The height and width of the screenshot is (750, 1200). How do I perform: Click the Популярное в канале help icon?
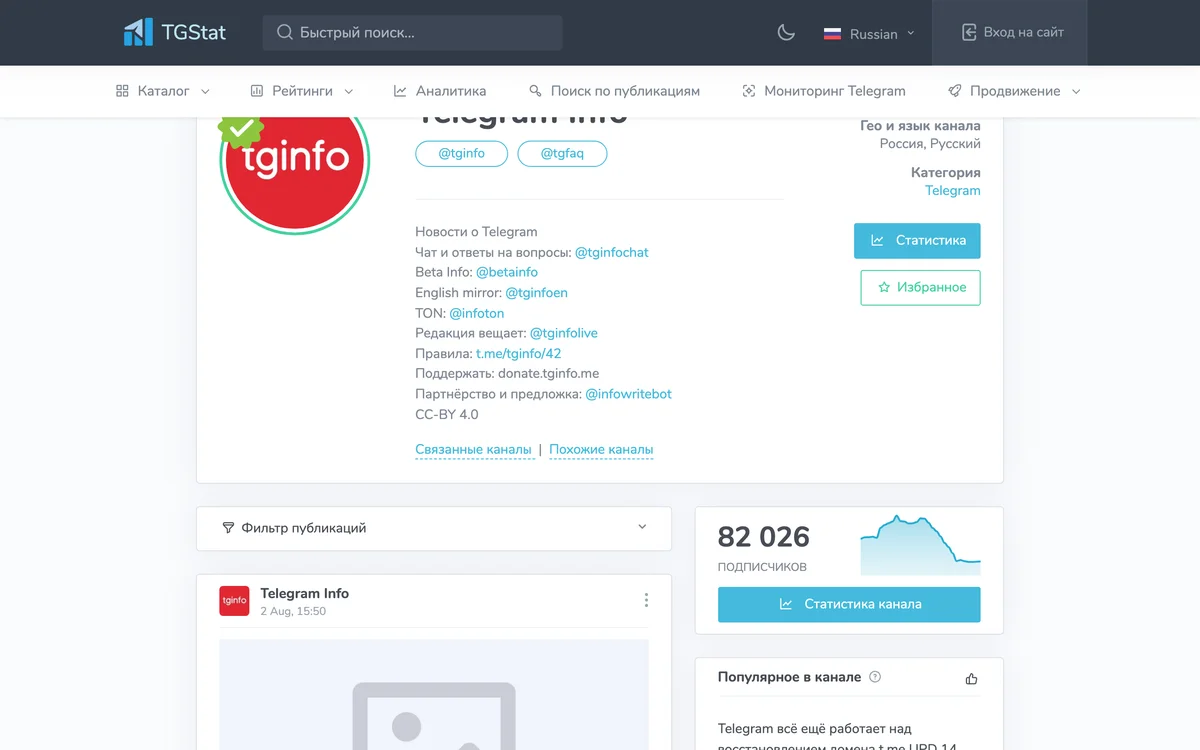(x=875, y=677)
